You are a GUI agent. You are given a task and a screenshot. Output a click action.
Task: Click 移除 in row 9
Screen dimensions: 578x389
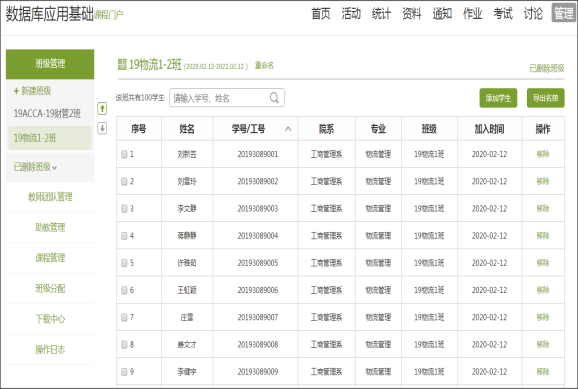coord(543,372)
